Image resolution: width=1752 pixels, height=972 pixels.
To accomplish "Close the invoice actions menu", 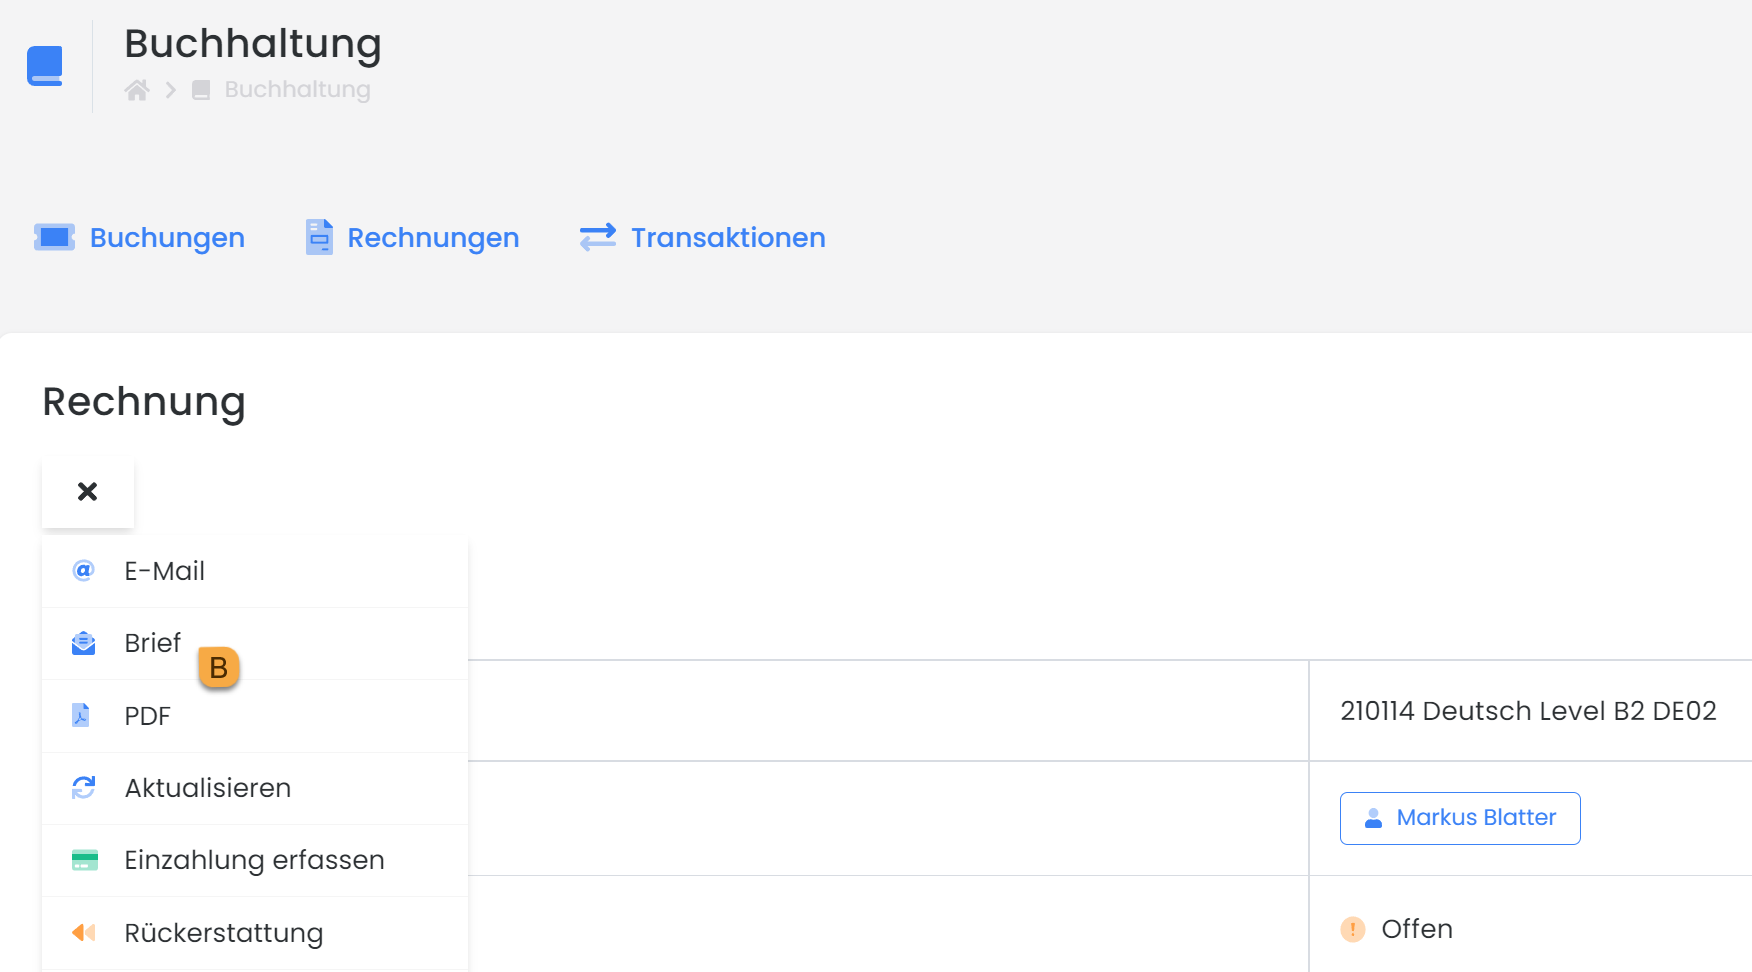I will pos(88,491).
